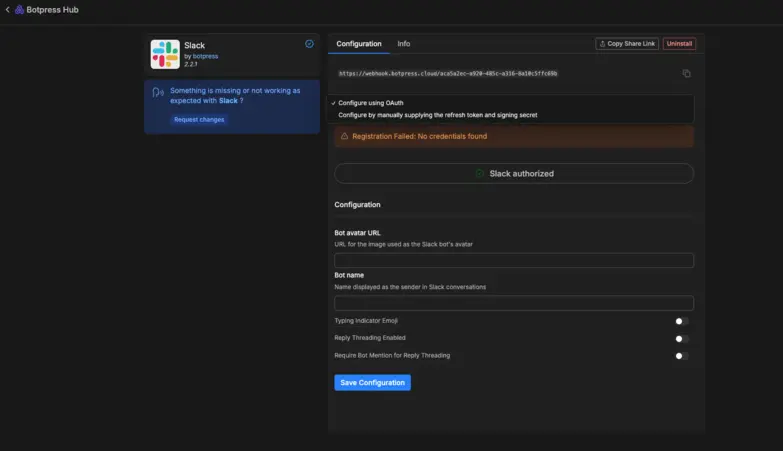Click the back arrow beside Botpress Hub

[x=7, y=9]
